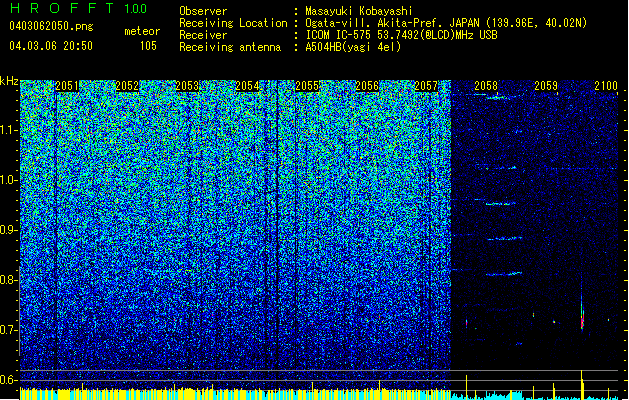This screenshot has width=629, height=400.
Task: Click the 0.6 frequency axis label
Action: click(8, 380)
